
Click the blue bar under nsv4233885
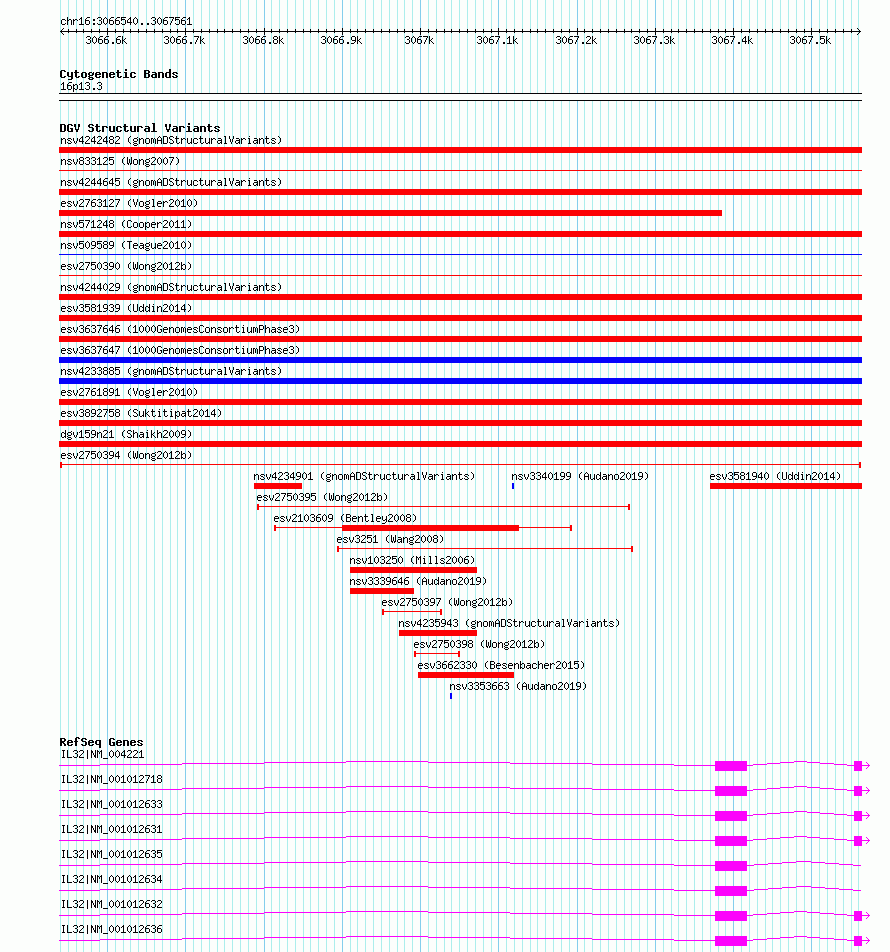point(460,381)
